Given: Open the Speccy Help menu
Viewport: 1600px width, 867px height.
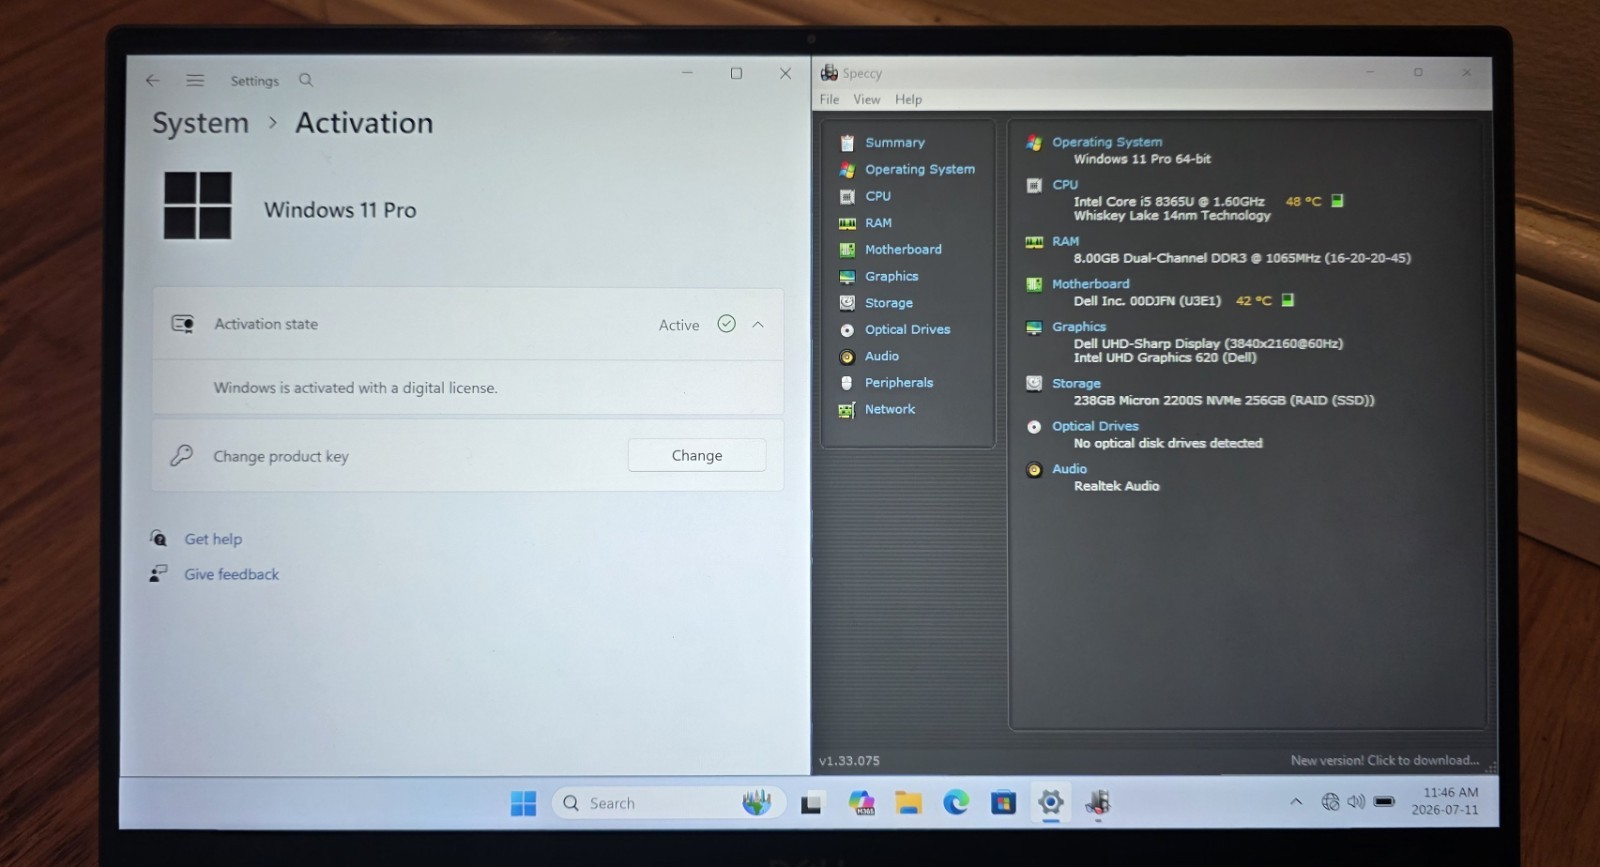Looking at the screenshot, I should point(908,100).
